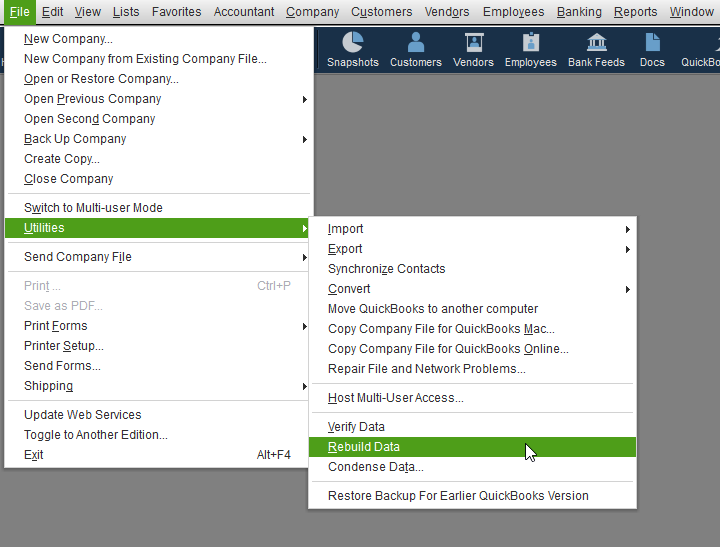The height and width of the screenshot is (547, 720).
Task: Choose Copy Company File for QuickBooks Mac...
Action: (x=472, y=329)
